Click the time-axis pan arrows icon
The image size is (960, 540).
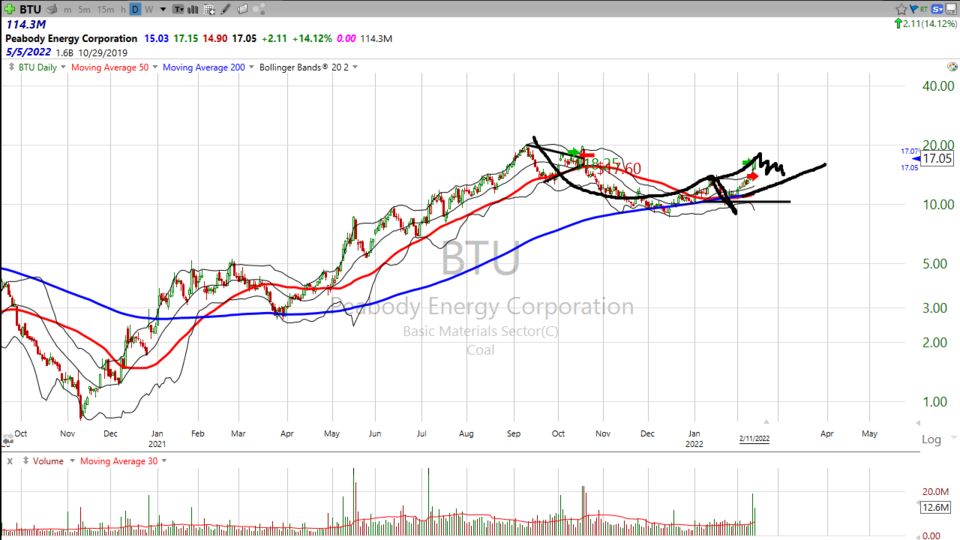point(7,440)
